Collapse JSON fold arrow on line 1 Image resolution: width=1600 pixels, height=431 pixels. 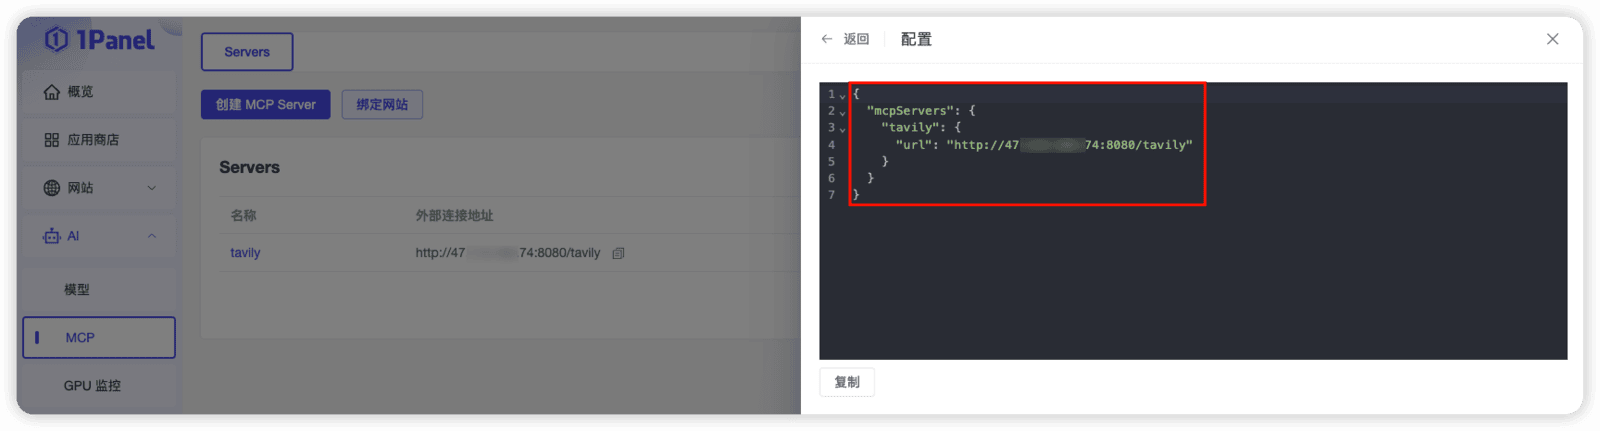pos(842,96)
